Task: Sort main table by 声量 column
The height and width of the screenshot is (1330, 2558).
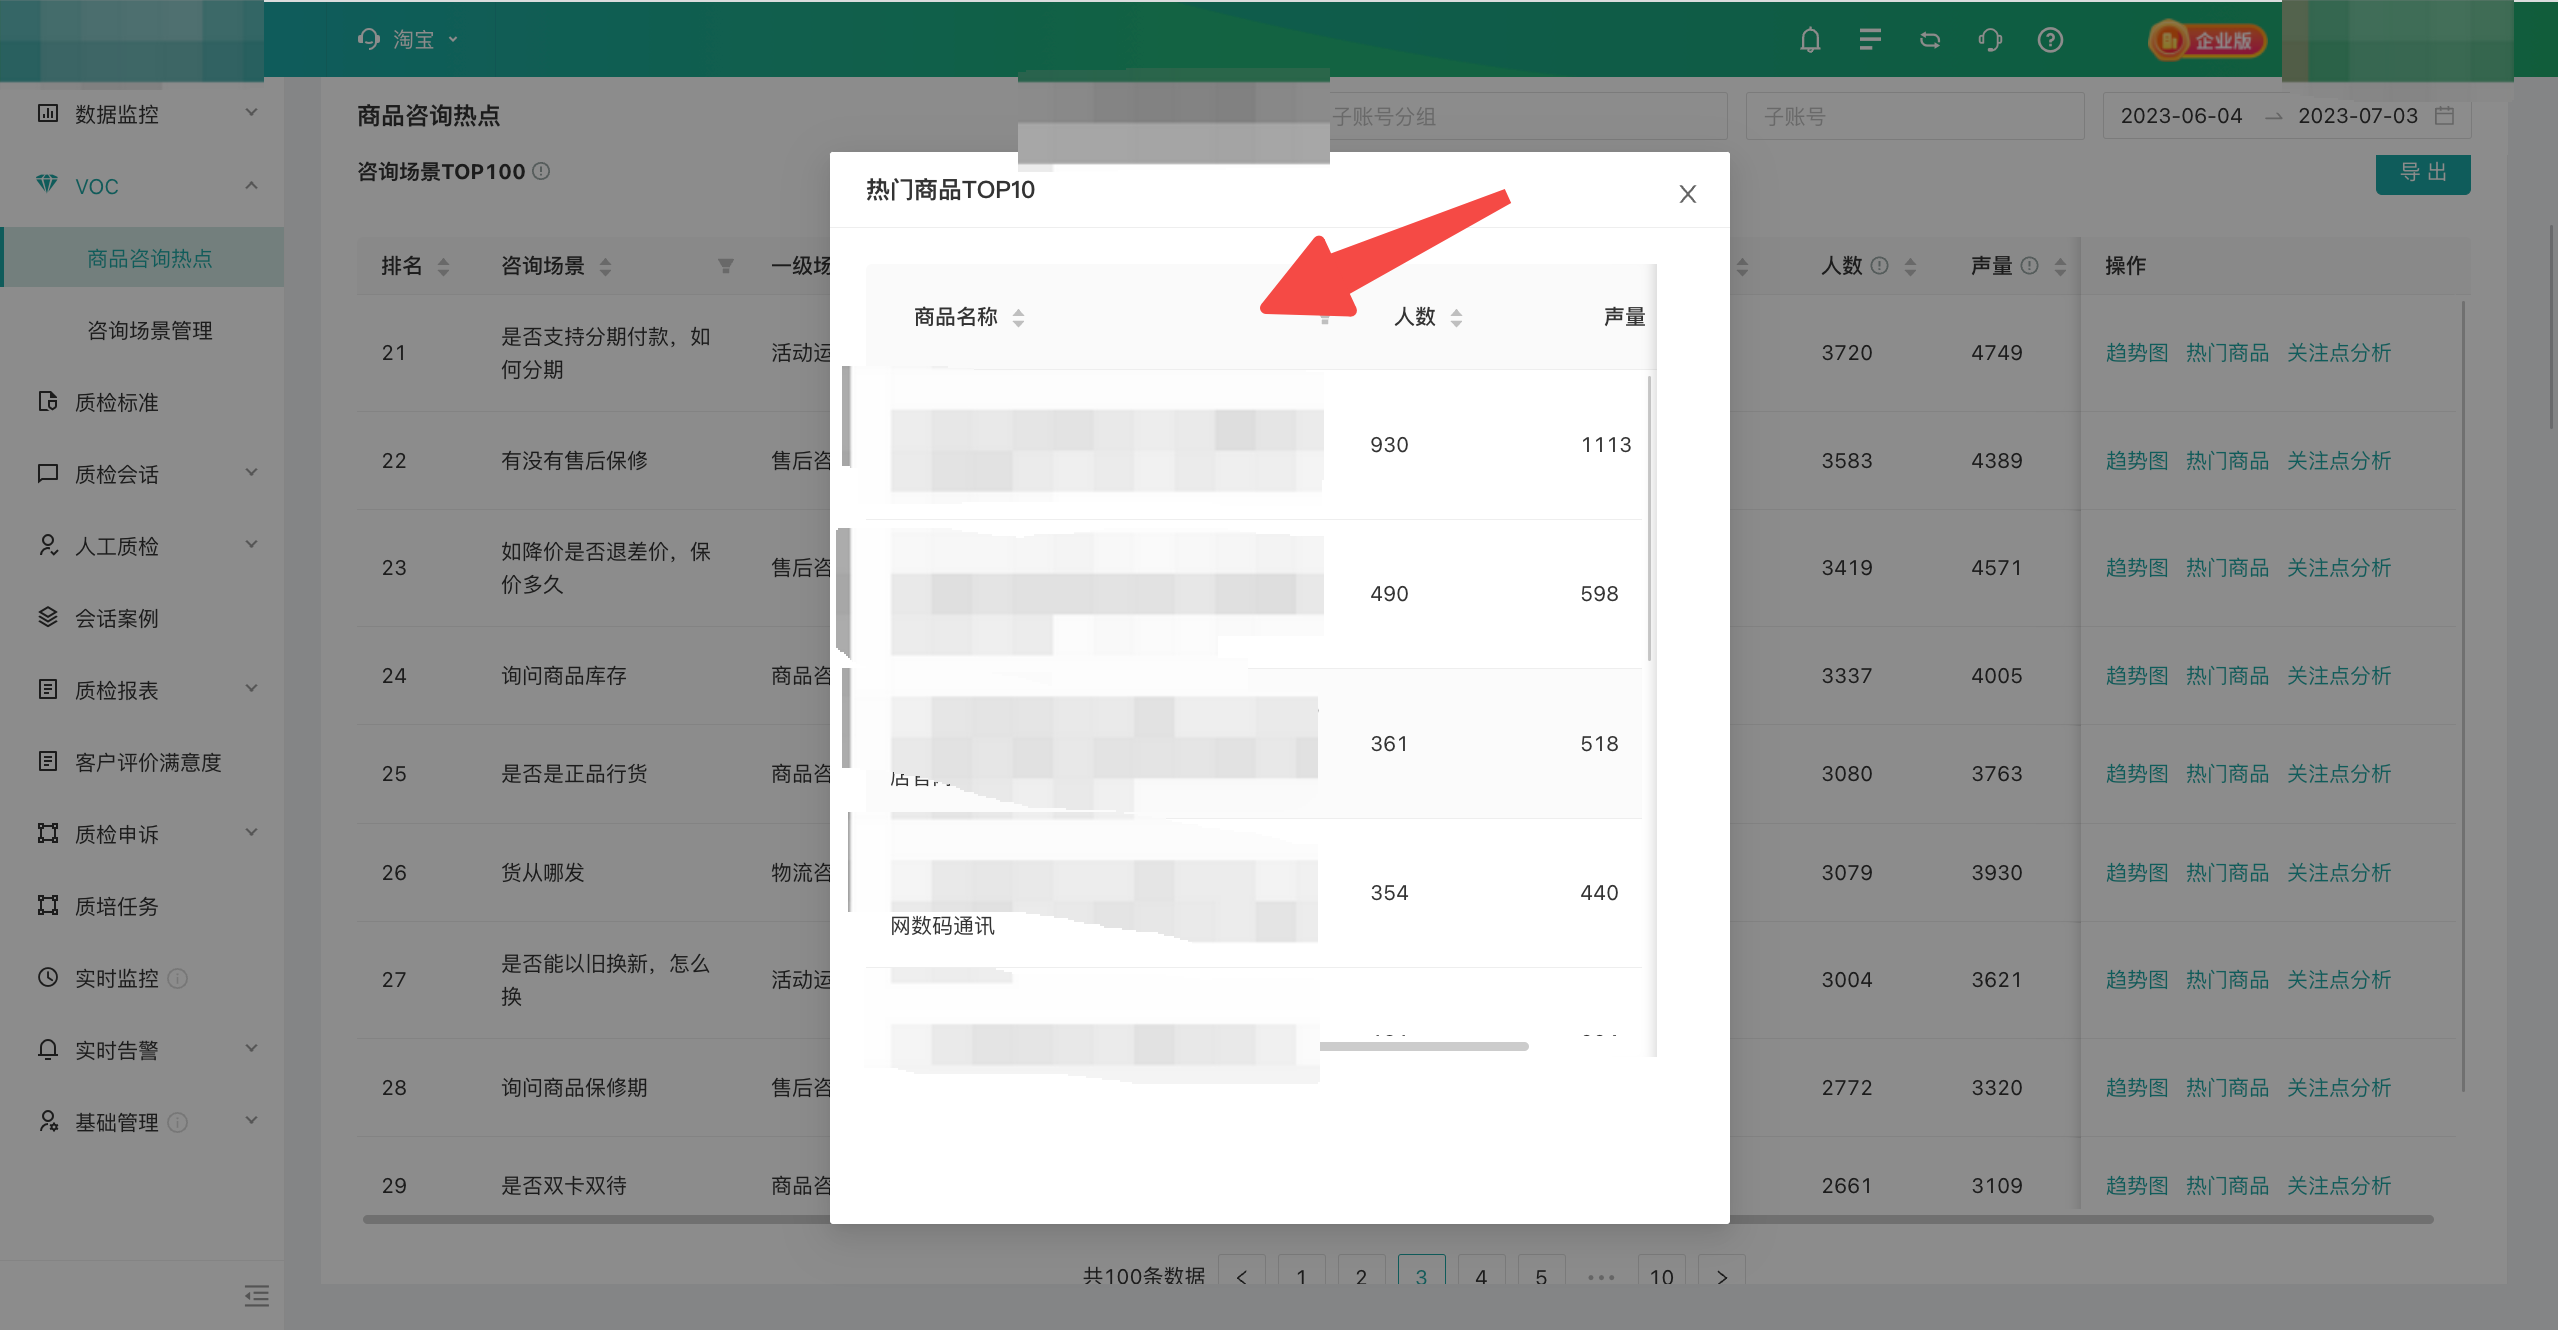Action: pos(2060,266)
